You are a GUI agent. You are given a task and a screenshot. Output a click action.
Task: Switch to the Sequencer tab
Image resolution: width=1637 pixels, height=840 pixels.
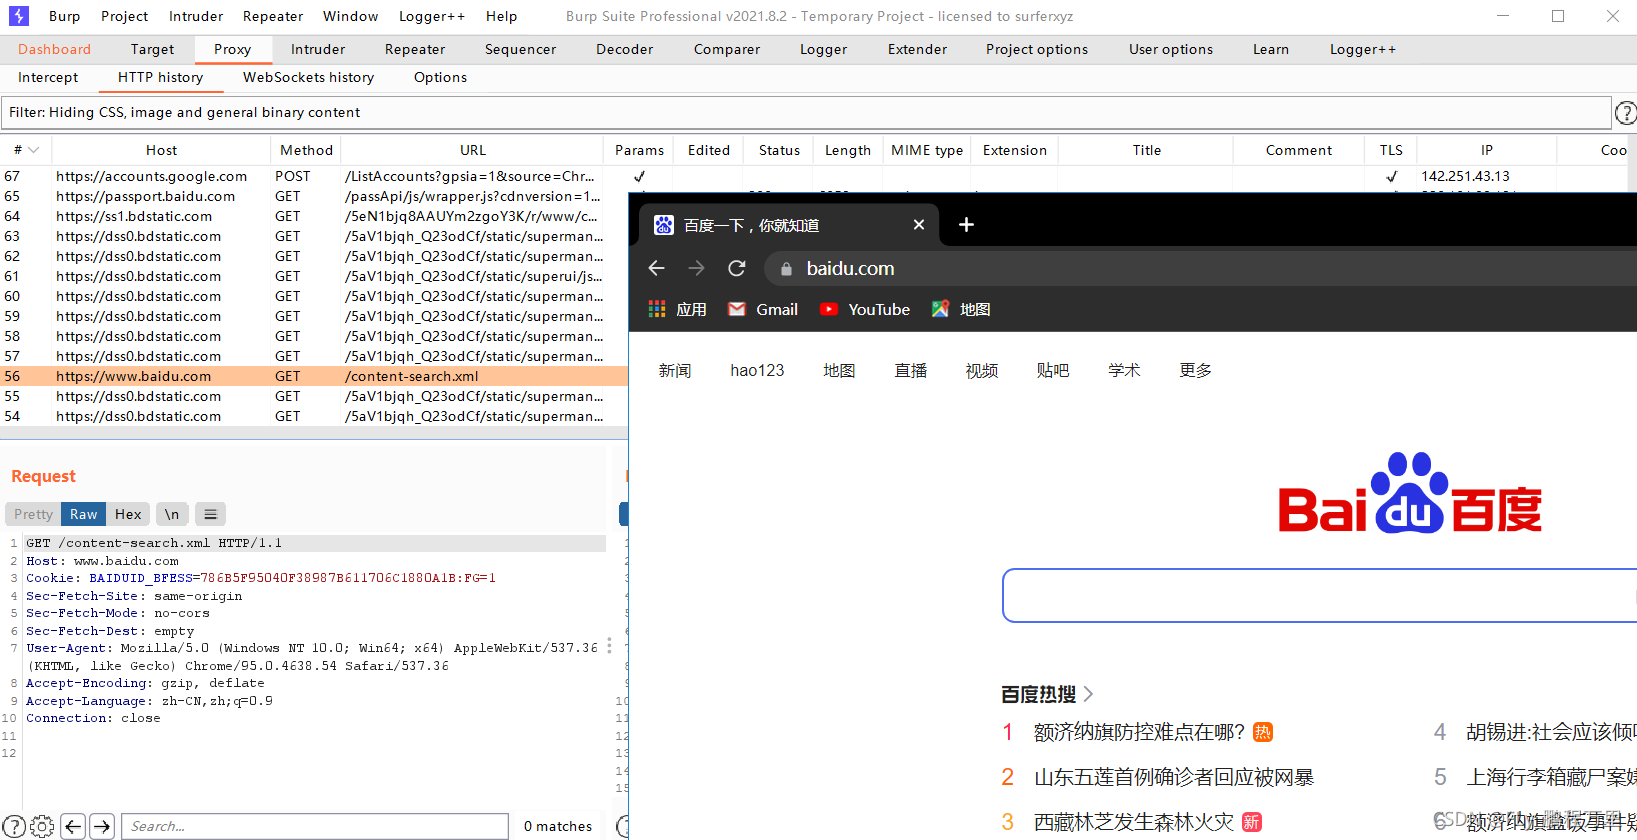coord(520,49)
